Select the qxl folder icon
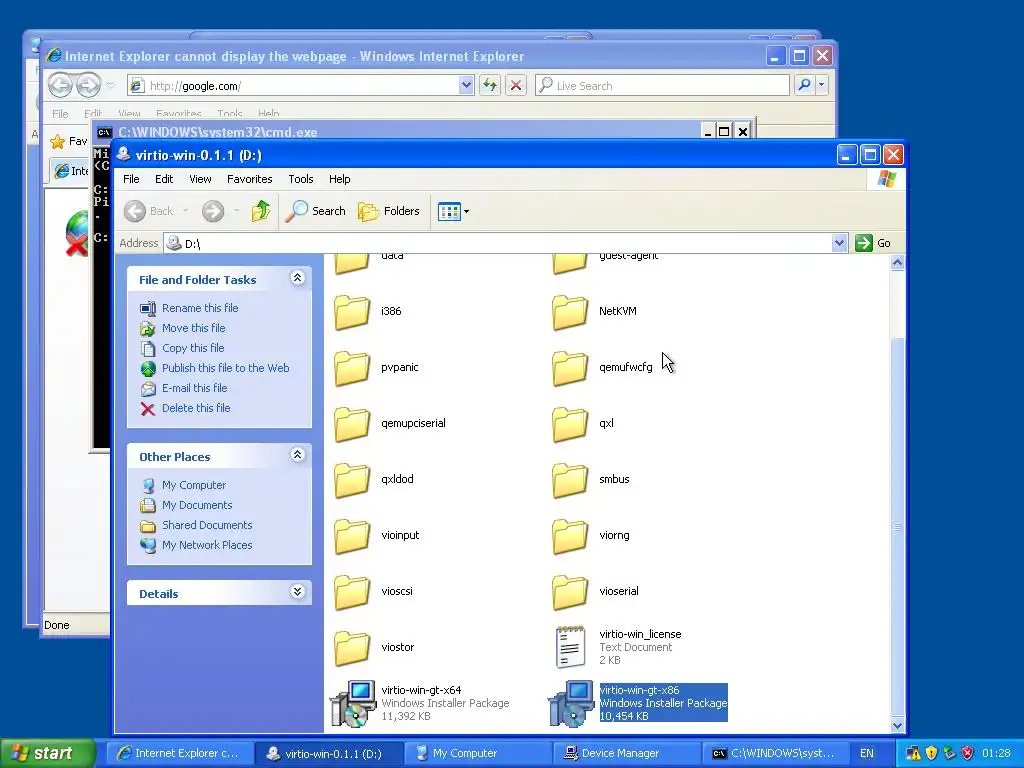 coord(570,424)
